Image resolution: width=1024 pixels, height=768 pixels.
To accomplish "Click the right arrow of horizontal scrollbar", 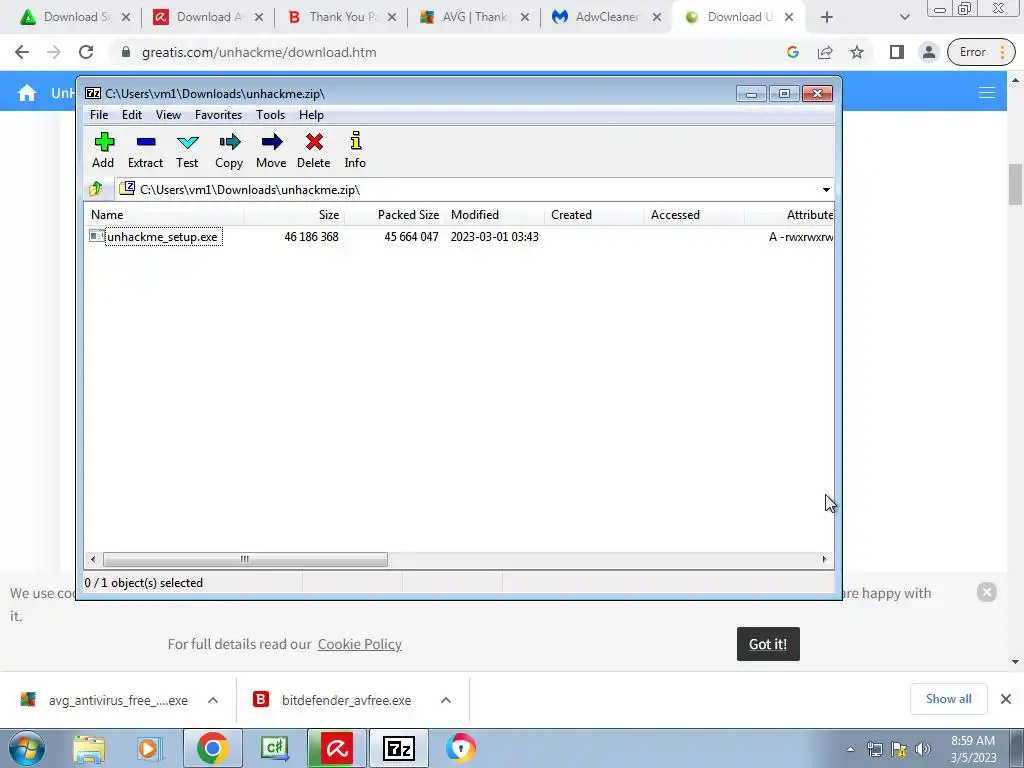I will coord(824,560).
